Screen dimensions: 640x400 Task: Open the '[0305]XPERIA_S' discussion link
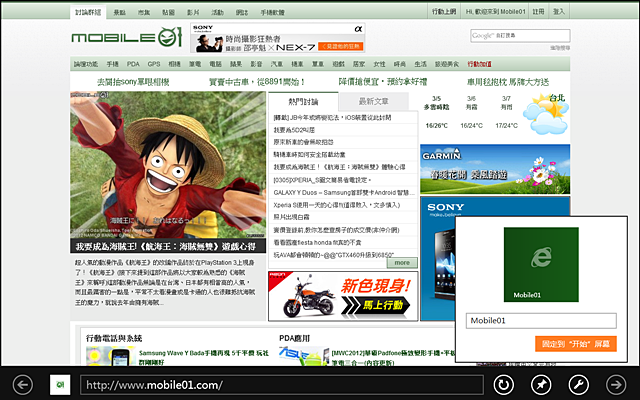(x=322, y=180)
